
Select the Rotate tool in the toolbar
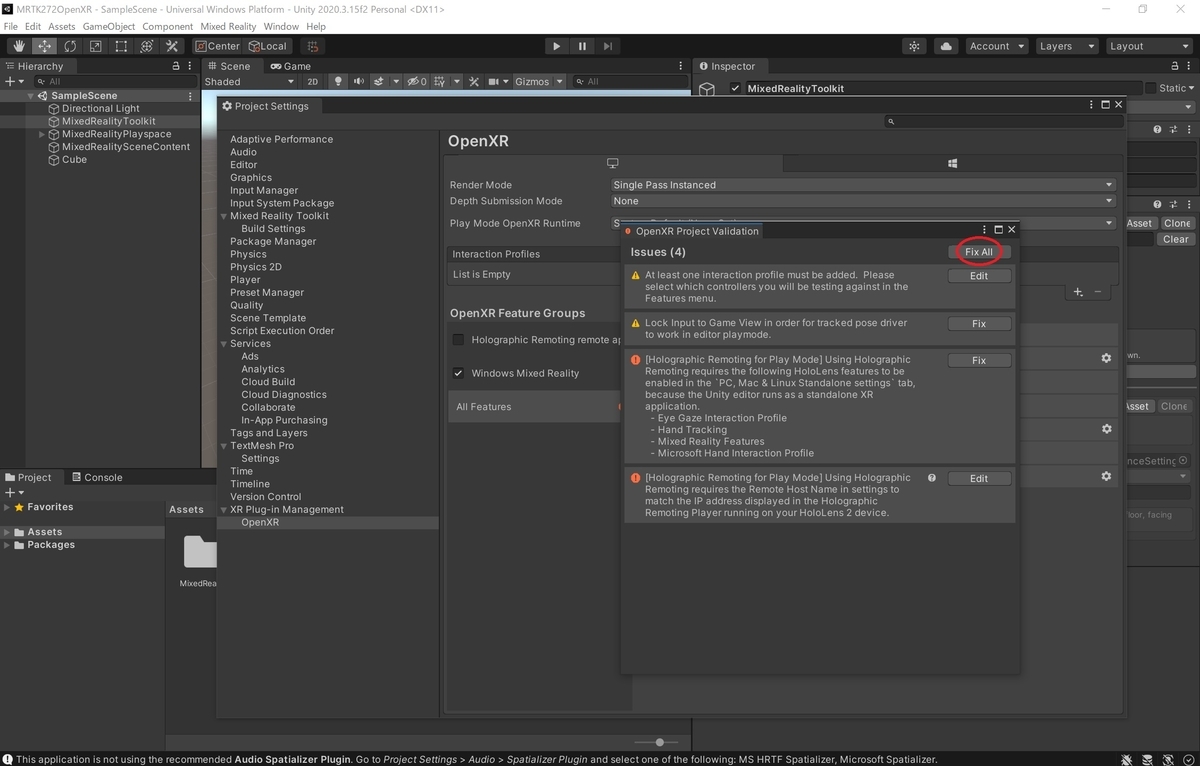click(x=70, y=46)
